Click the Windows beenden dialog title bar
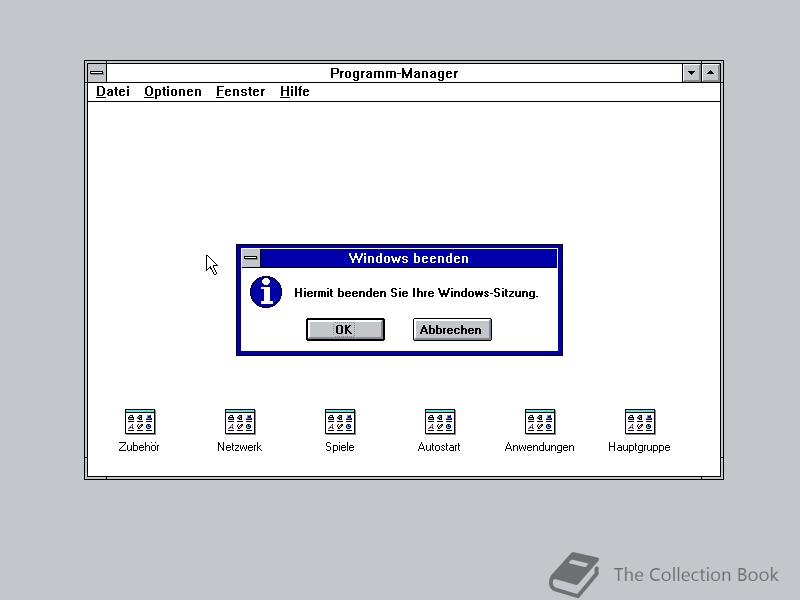Viewport: 800px width, 600px height. coord(409,258)
